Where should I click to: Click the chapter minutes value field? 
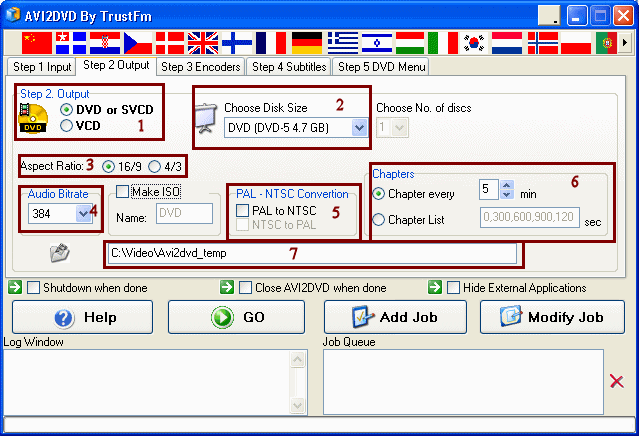[489, 189]
